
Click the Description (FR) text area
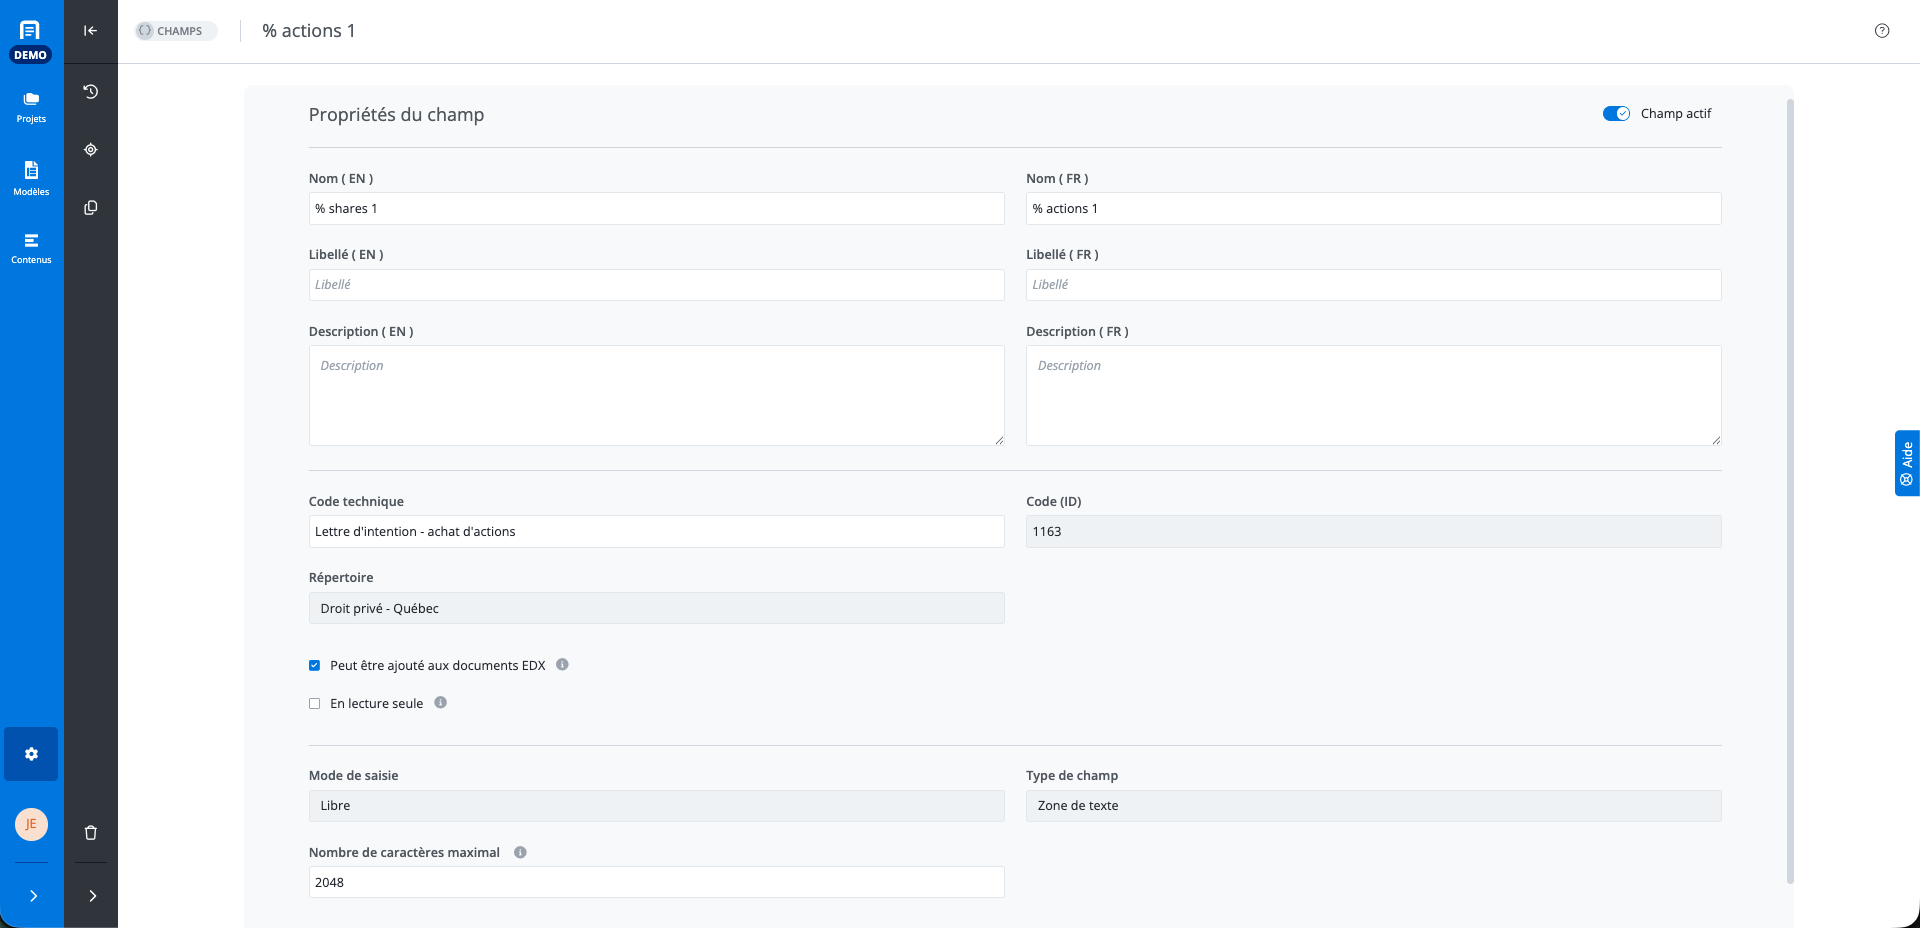click(x=1373, y=396)
